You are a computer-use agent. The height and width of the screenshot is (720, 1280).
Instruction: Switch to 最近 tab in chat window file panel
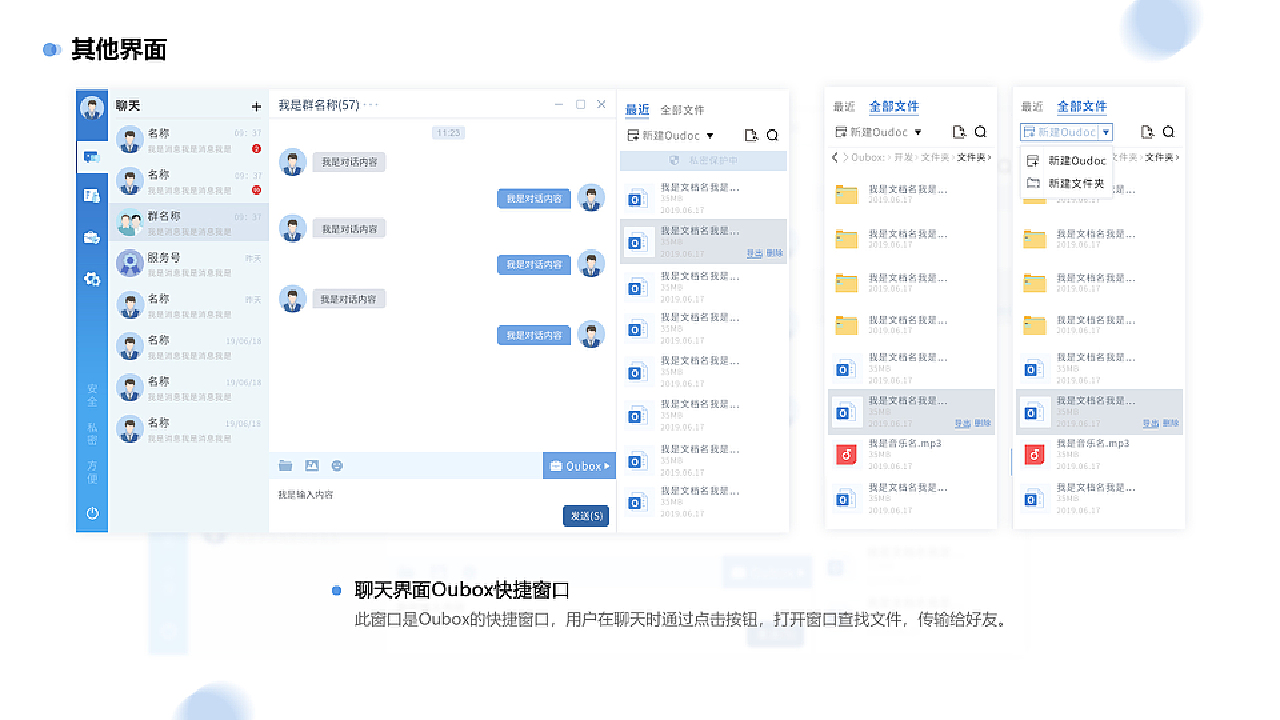click(637, 110)
